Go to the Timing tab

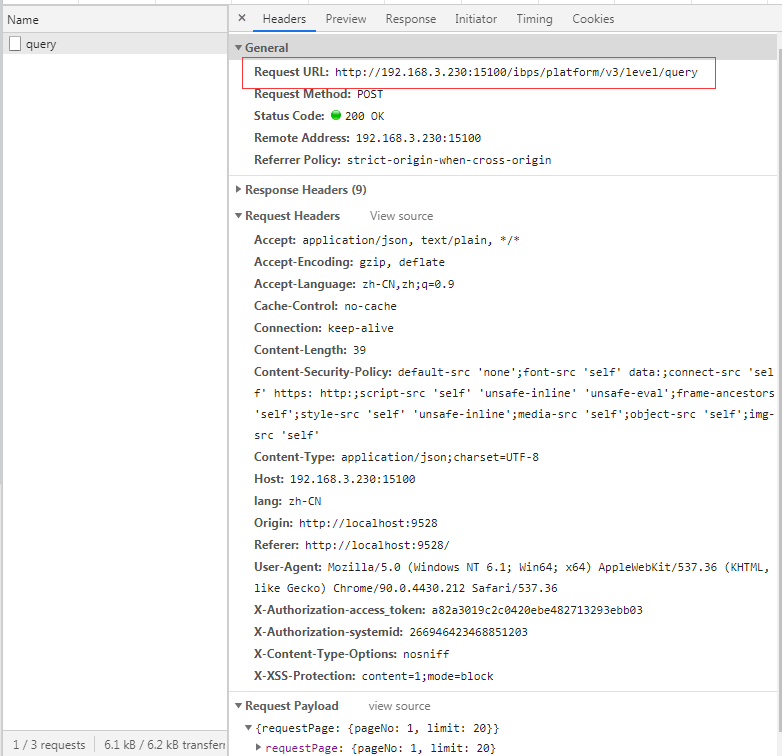tap(534, 19)
